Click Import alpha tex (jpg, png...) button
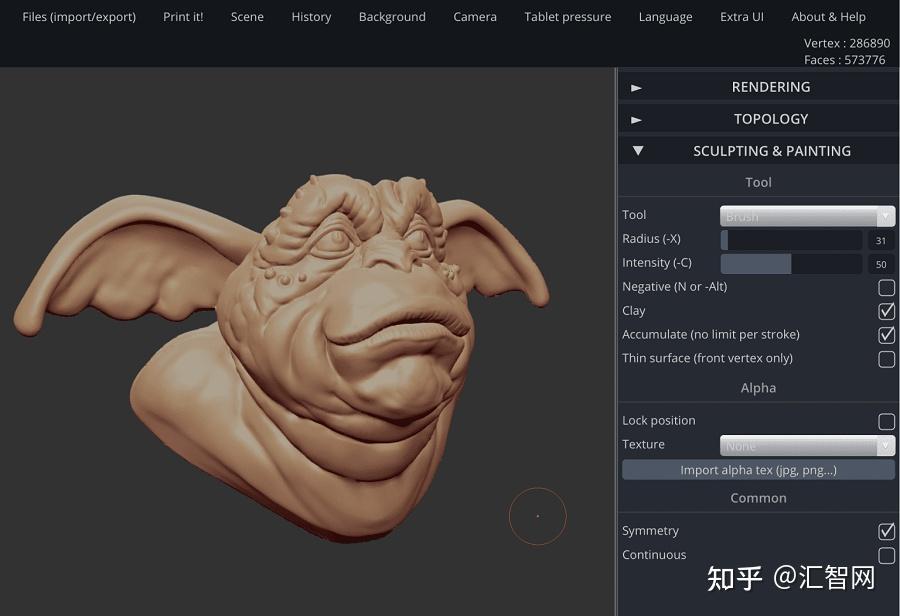The width and height of the screenshot is (900, 616). coord(758,470)
